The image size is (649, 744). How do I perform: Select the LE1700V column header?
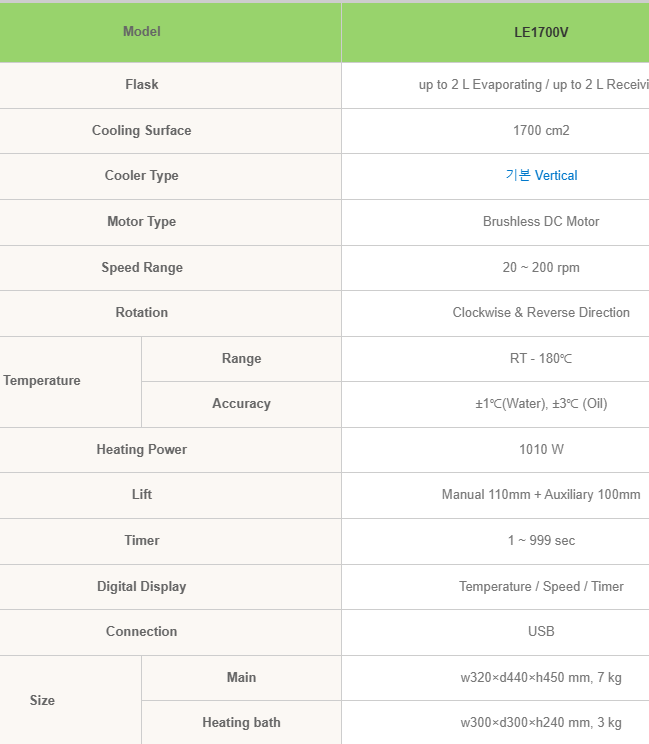(x=541, y=32)
